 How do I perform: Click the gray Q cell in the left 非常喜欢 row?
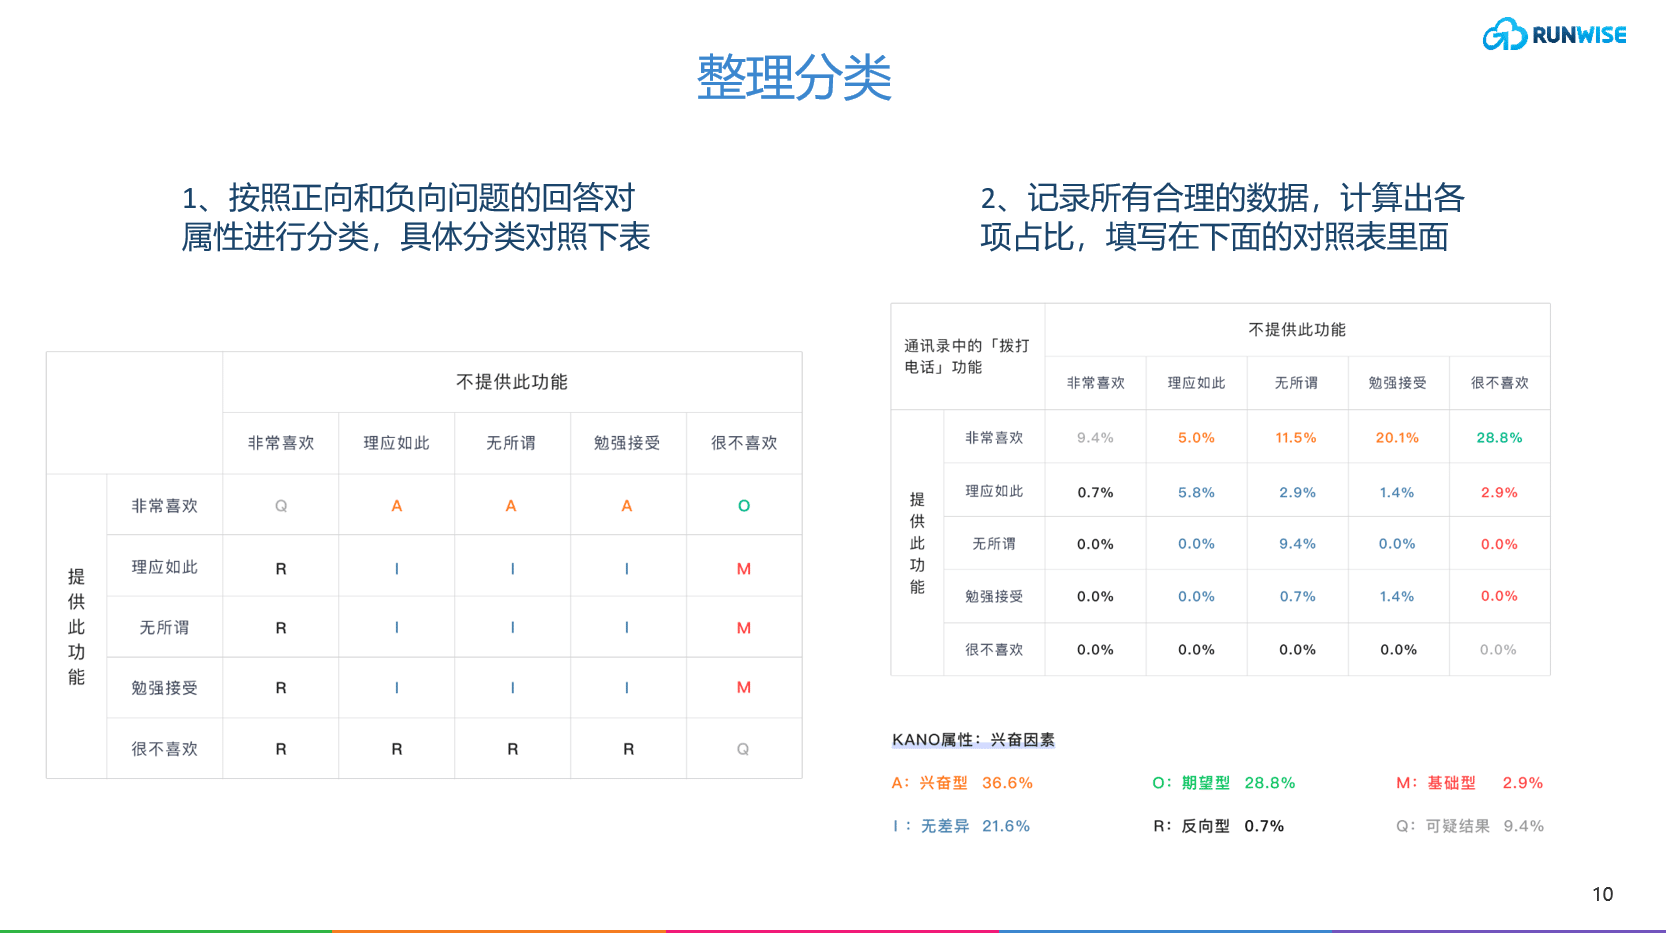tap(281, 506)
